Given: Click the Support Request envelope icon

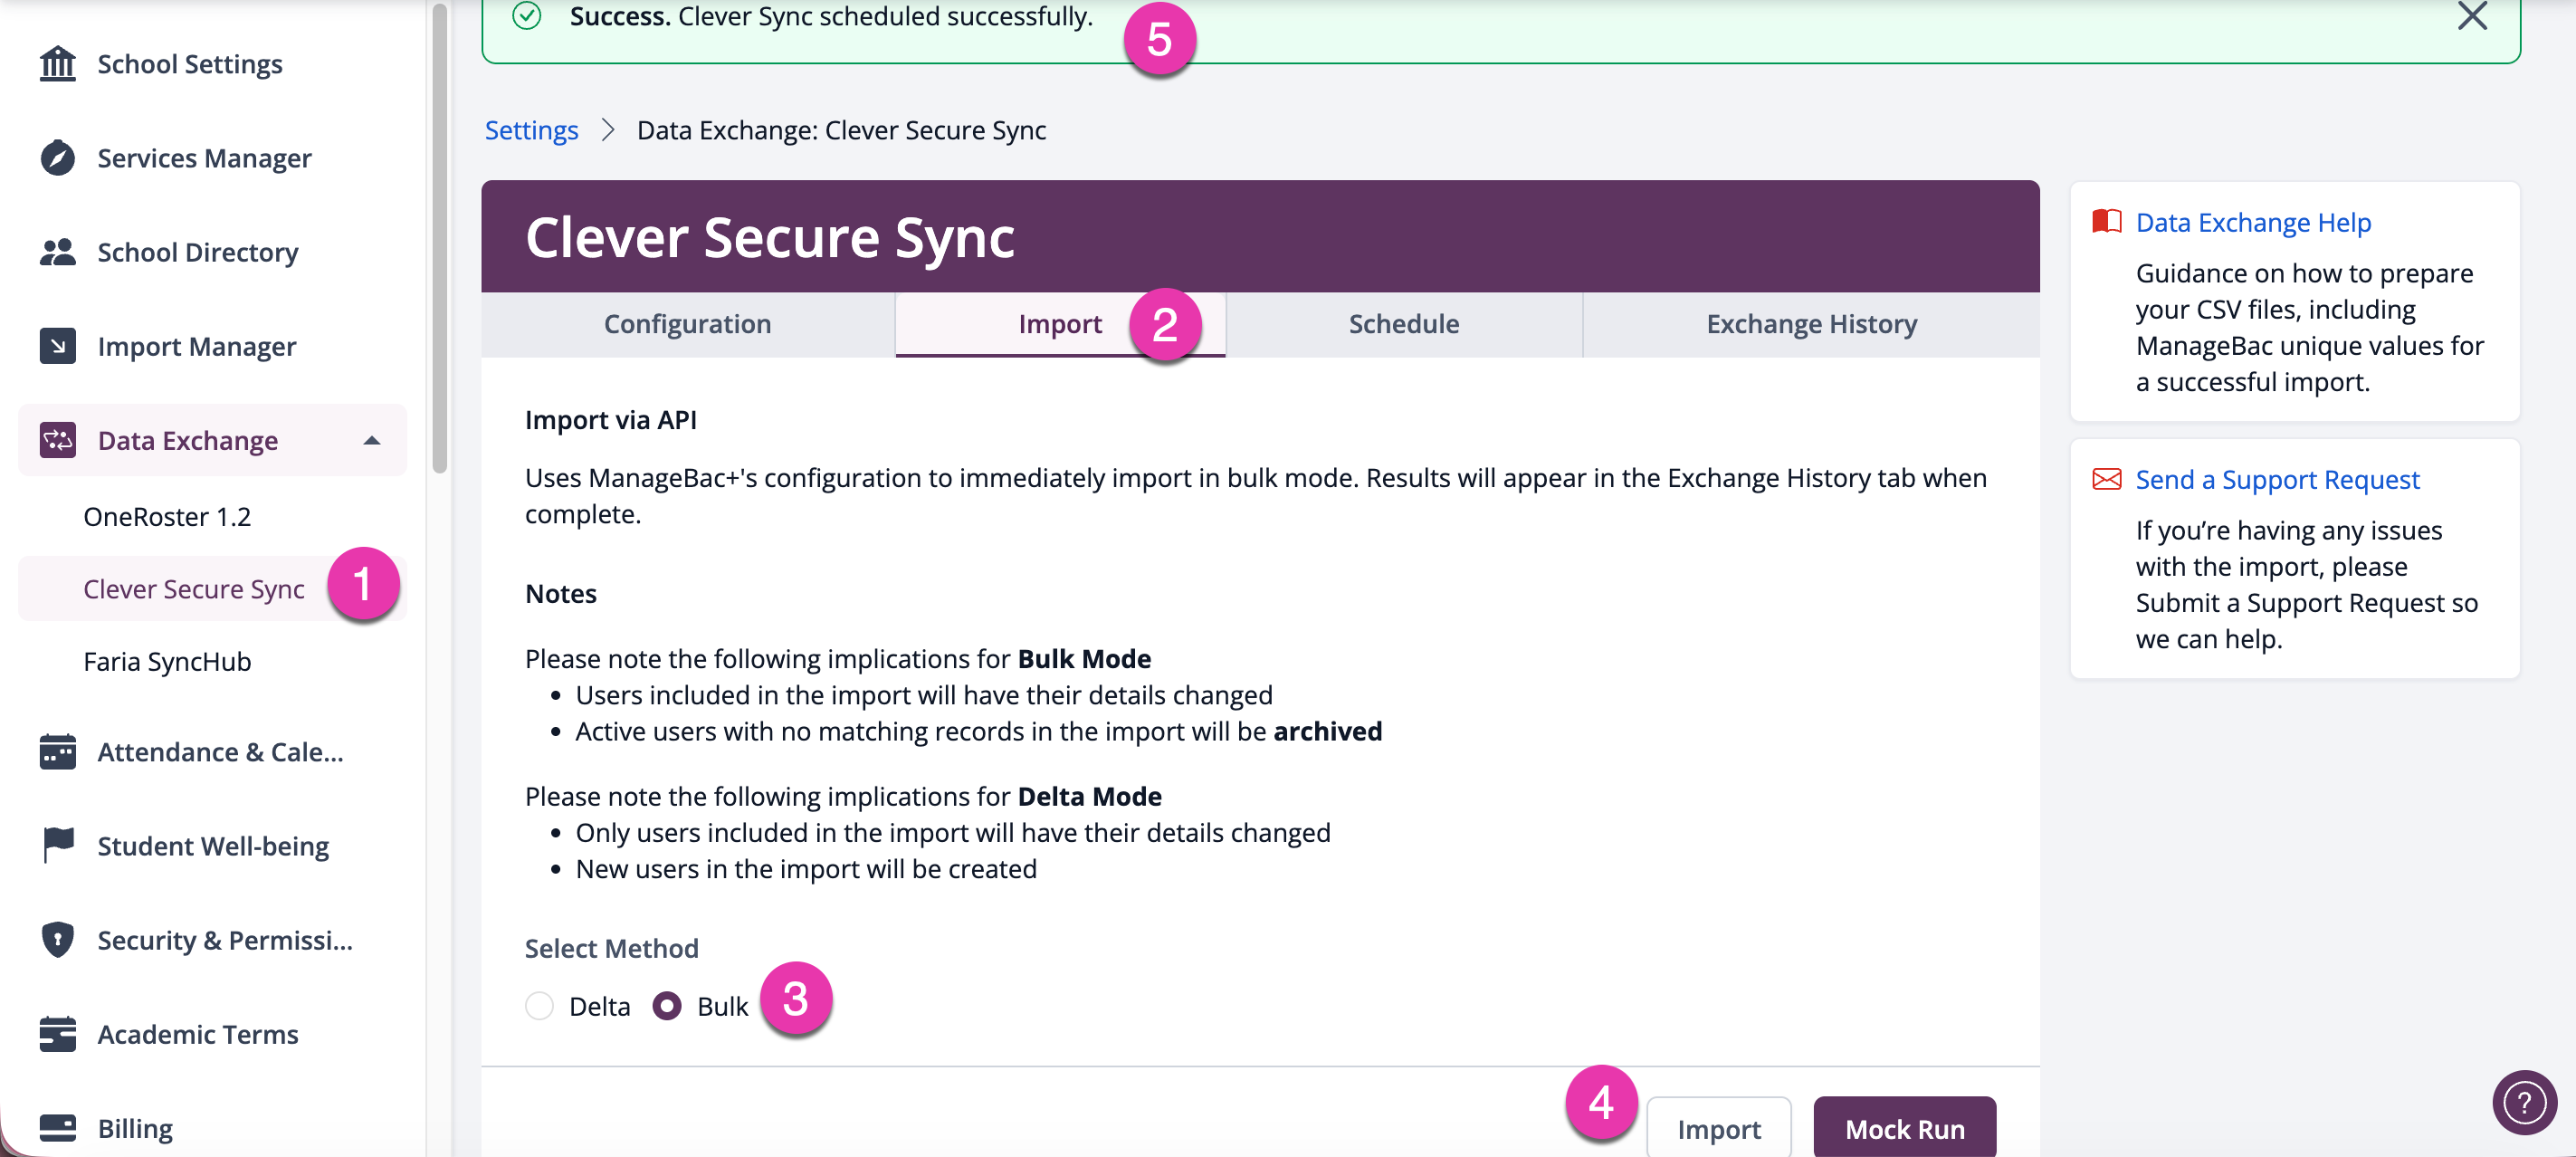Looking at the screenshot, I should (2106, 479).
